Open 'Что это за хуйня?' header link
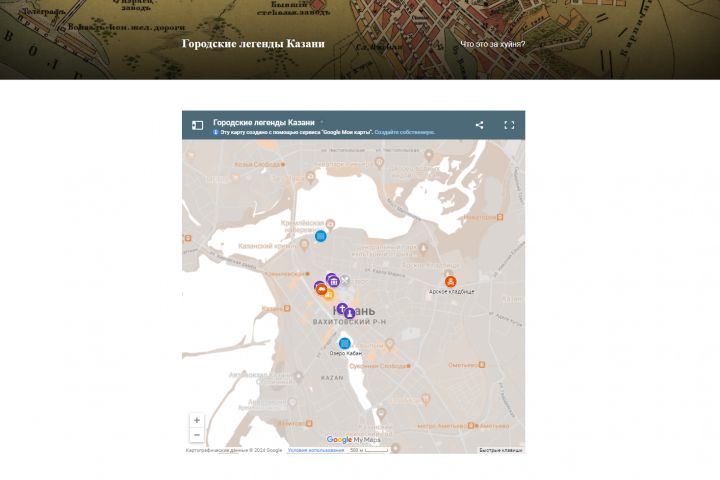 (x=493, y=44)
